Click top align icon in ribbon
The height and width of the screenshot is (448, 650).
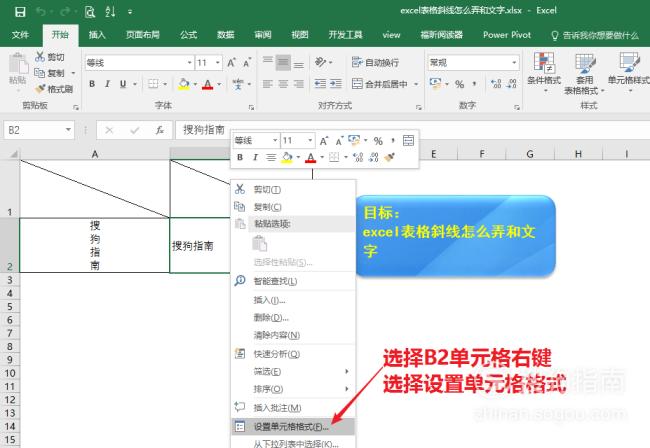tap(268, 62)
